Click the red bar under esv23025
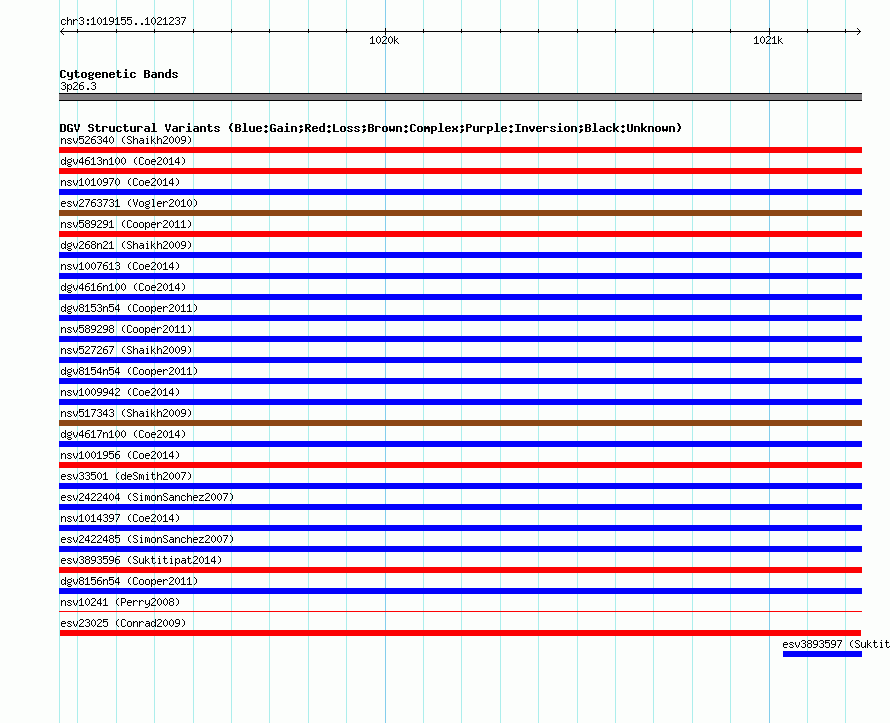Viewport: 890px width, 723px height. (x=460, y=633)
